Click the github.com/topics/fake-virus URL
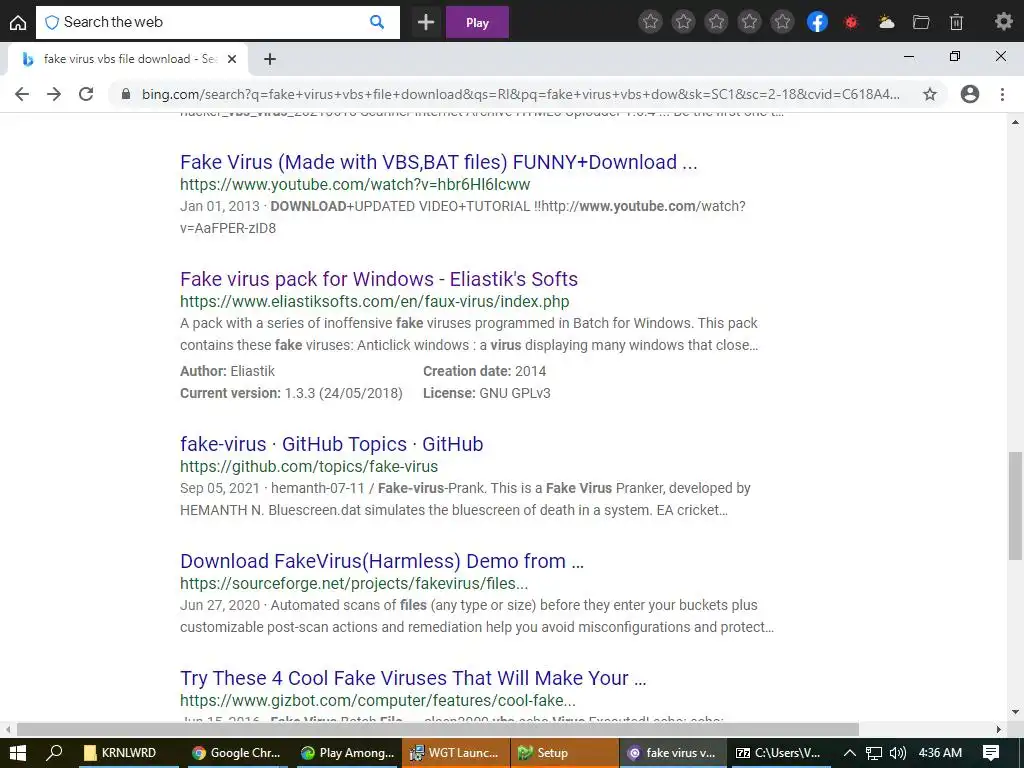The height and width of the screenshot is (768, 1024). coord(309,466)
